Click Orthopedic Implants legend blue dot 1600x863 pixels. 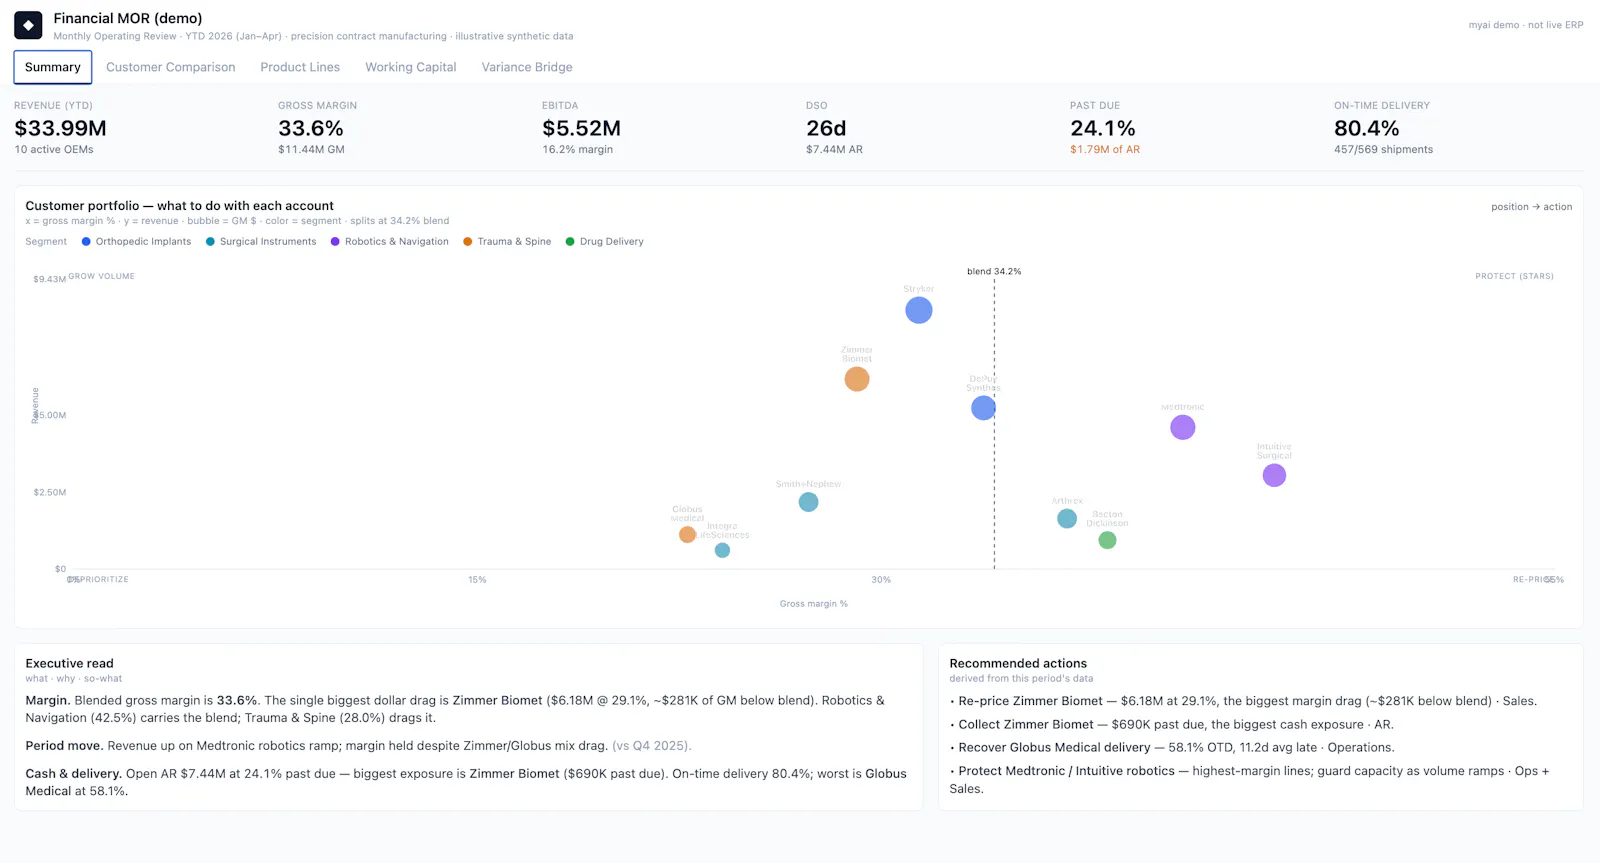[x=86, y=241]
